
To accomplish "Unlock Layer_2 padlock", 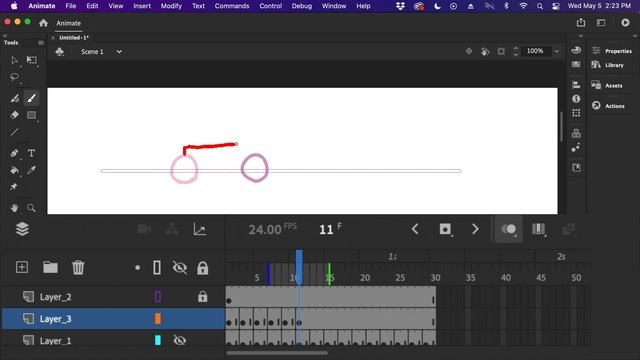I will click(202, 297).
